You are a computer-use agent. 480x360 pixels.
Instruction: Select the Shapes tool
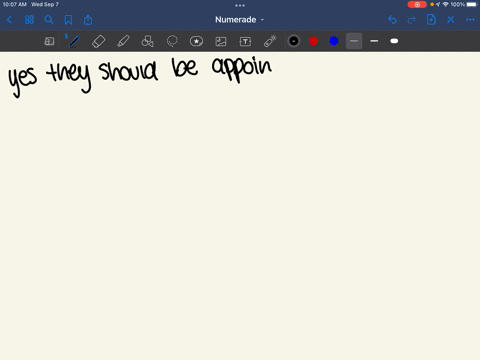[147, 41]
